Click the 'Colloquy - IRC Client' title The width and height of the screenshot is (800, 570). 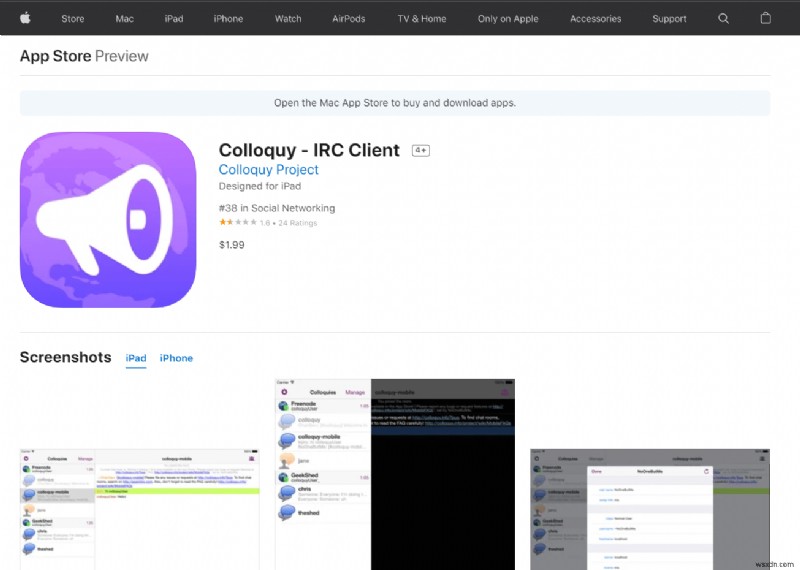pyautogui.click(x=309, y=151)
